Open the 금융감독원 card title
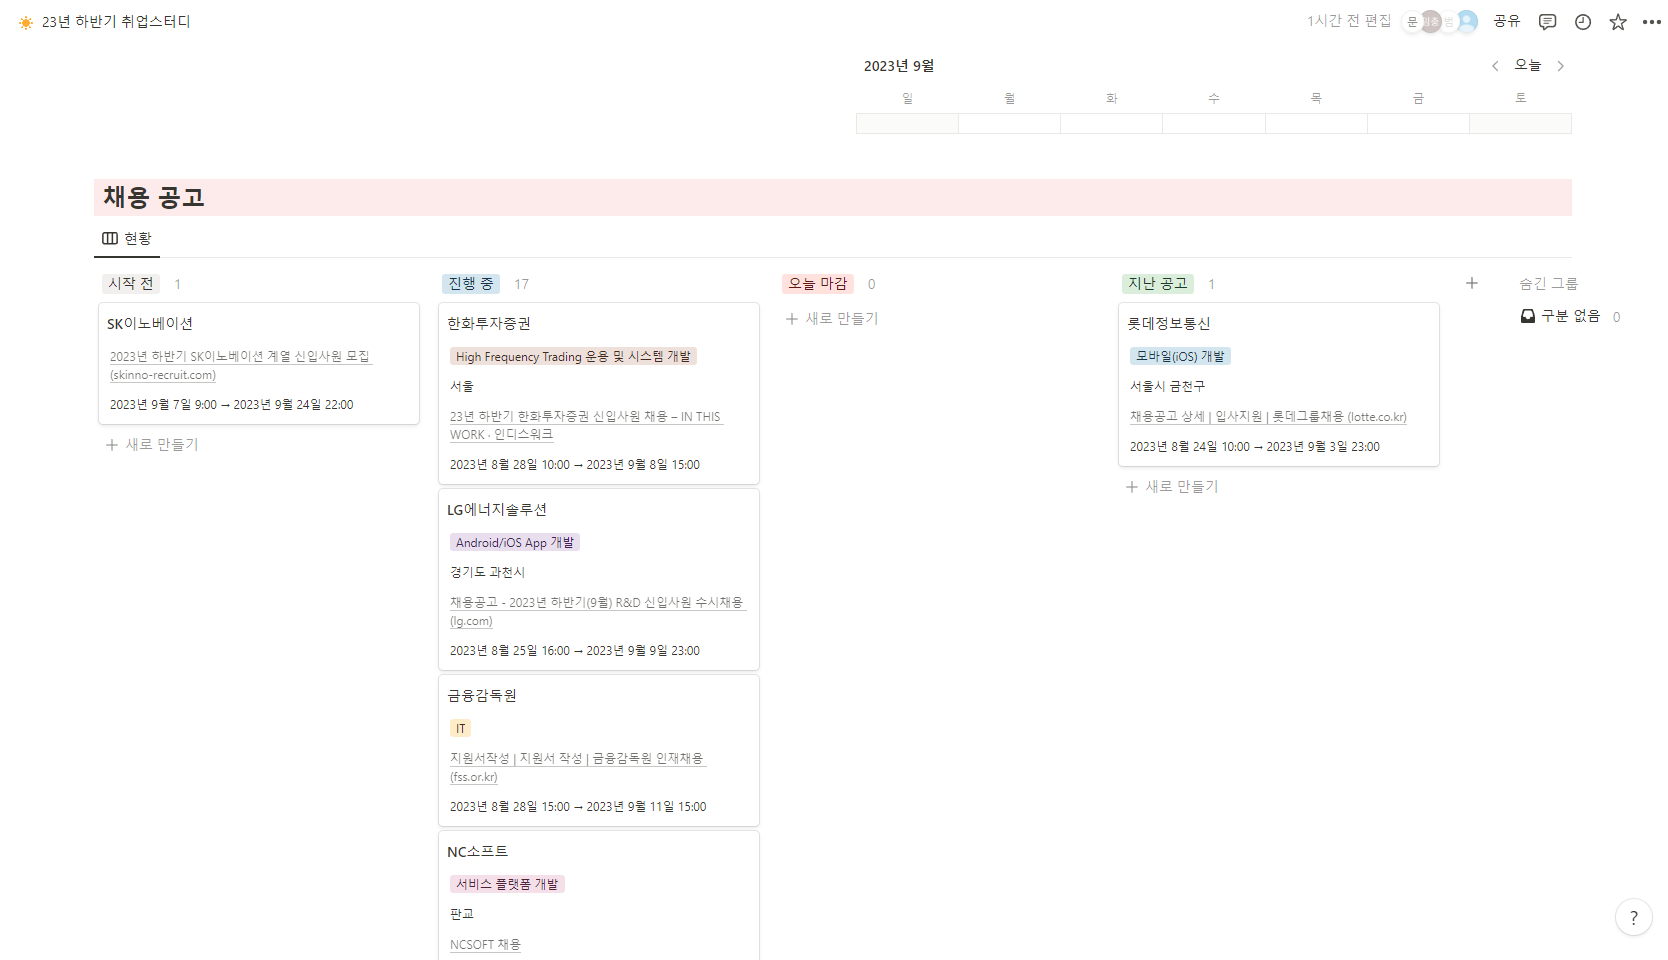This screenshot has height=960, width=1668. [x=482, y=696]
